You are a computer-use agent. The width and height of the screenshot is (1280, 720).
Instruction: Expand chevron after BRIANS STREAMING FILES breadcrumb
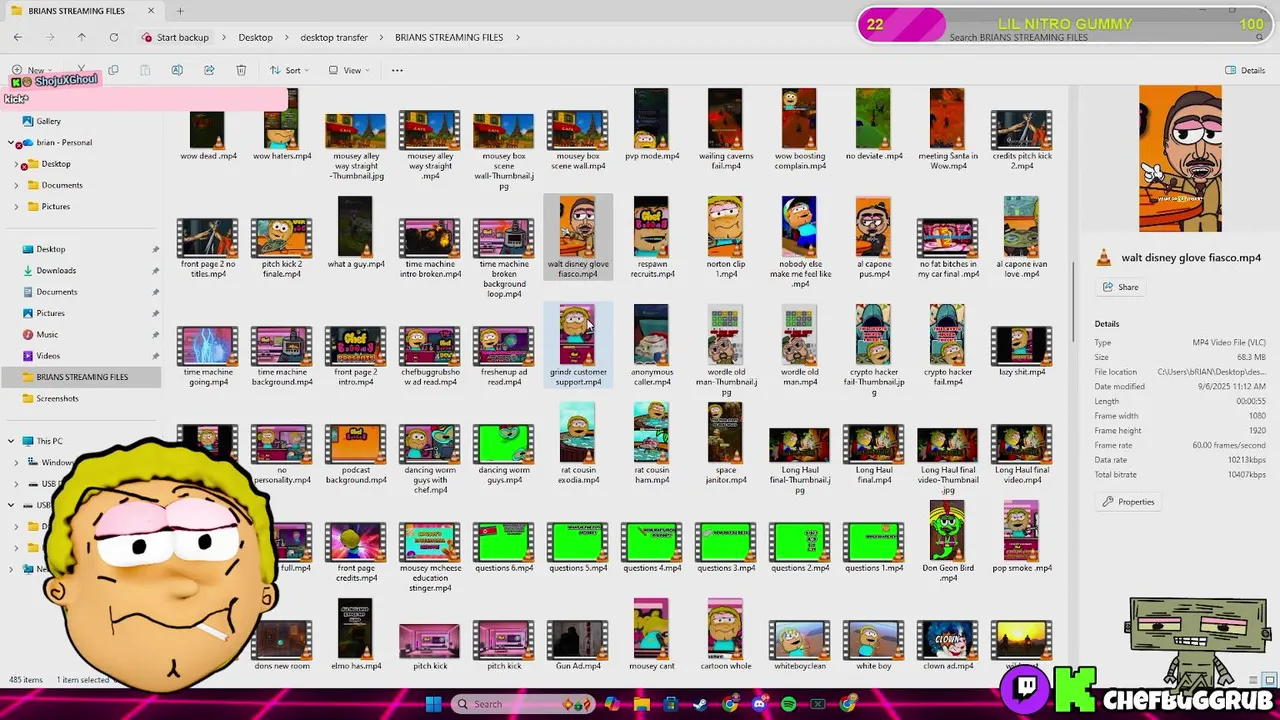(518, 37)
